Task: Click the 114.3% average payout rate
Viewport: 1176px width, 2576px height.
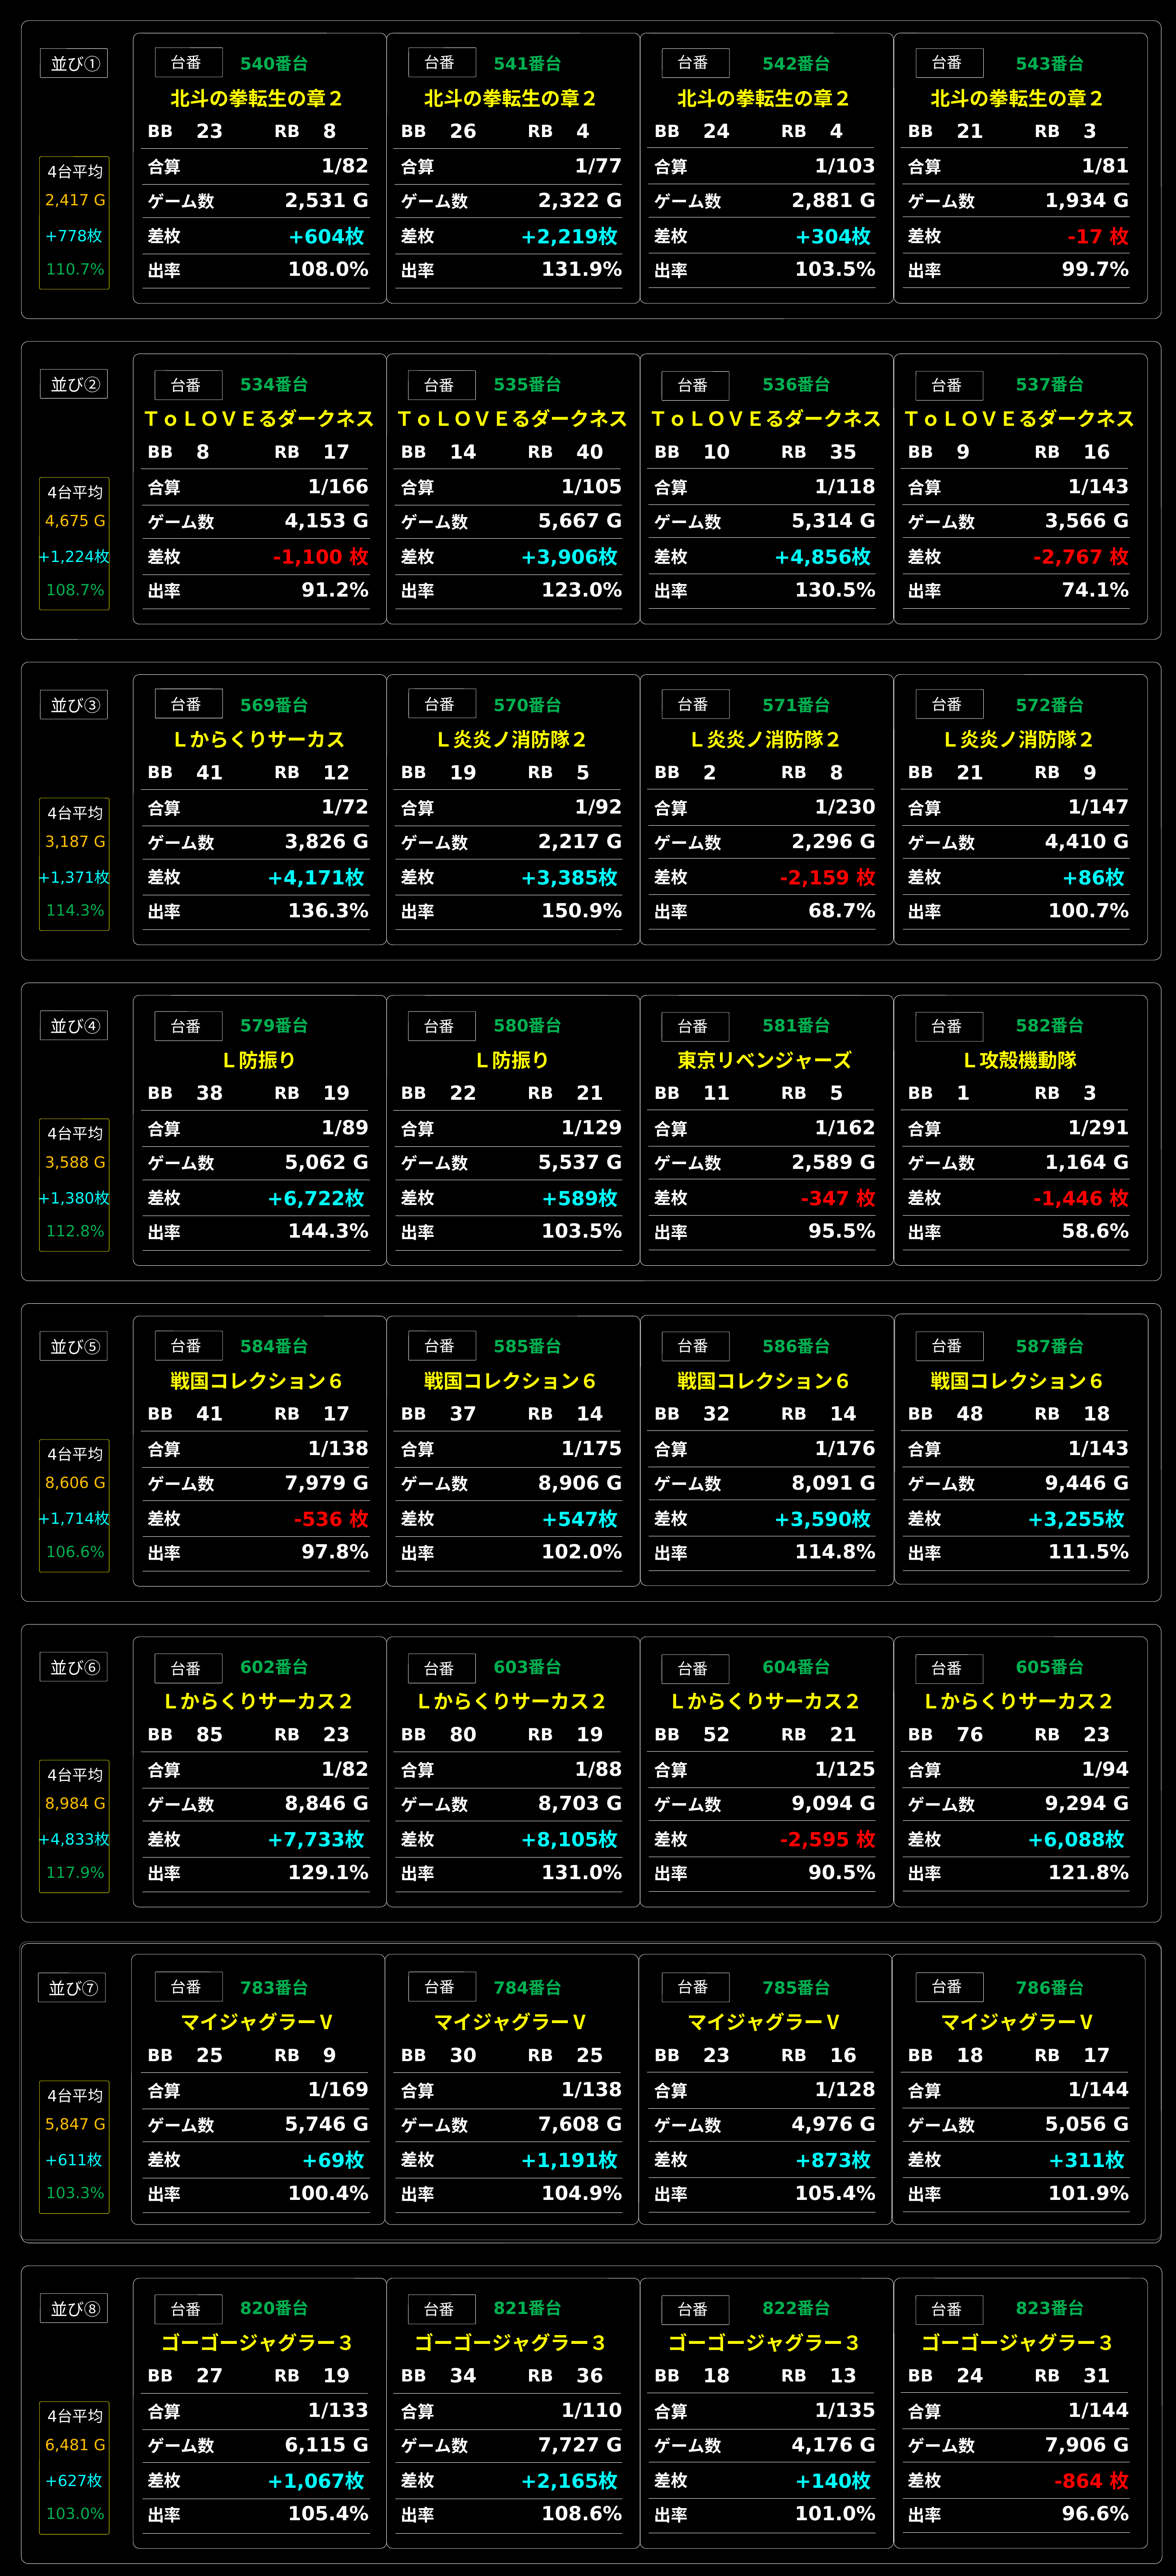Action: click(75, 910)
